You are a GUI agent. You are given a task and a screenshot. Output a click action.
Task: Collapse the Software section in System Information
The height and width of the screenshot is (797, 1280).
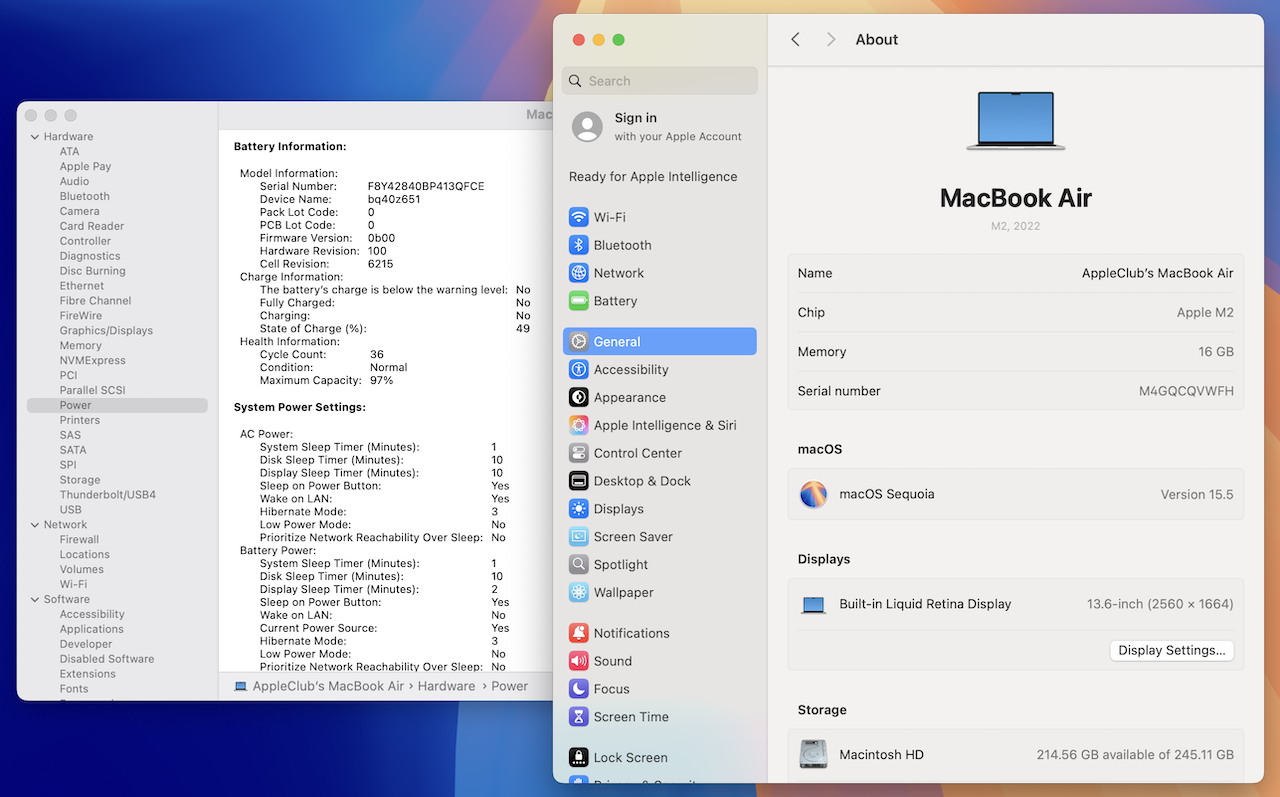35,600
